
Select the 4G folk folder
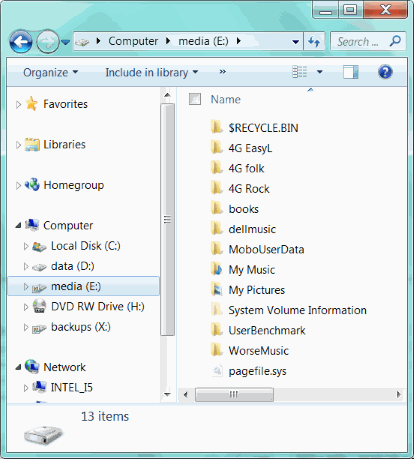[x=246, y=168]
